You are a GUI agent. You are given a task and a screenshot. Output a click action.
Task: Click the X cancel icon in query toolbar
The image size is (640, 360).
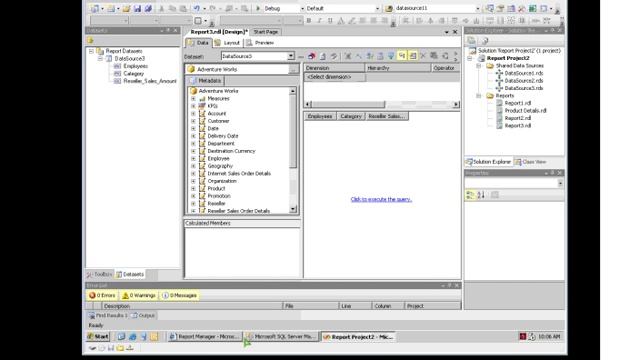[x=423, y=56]
